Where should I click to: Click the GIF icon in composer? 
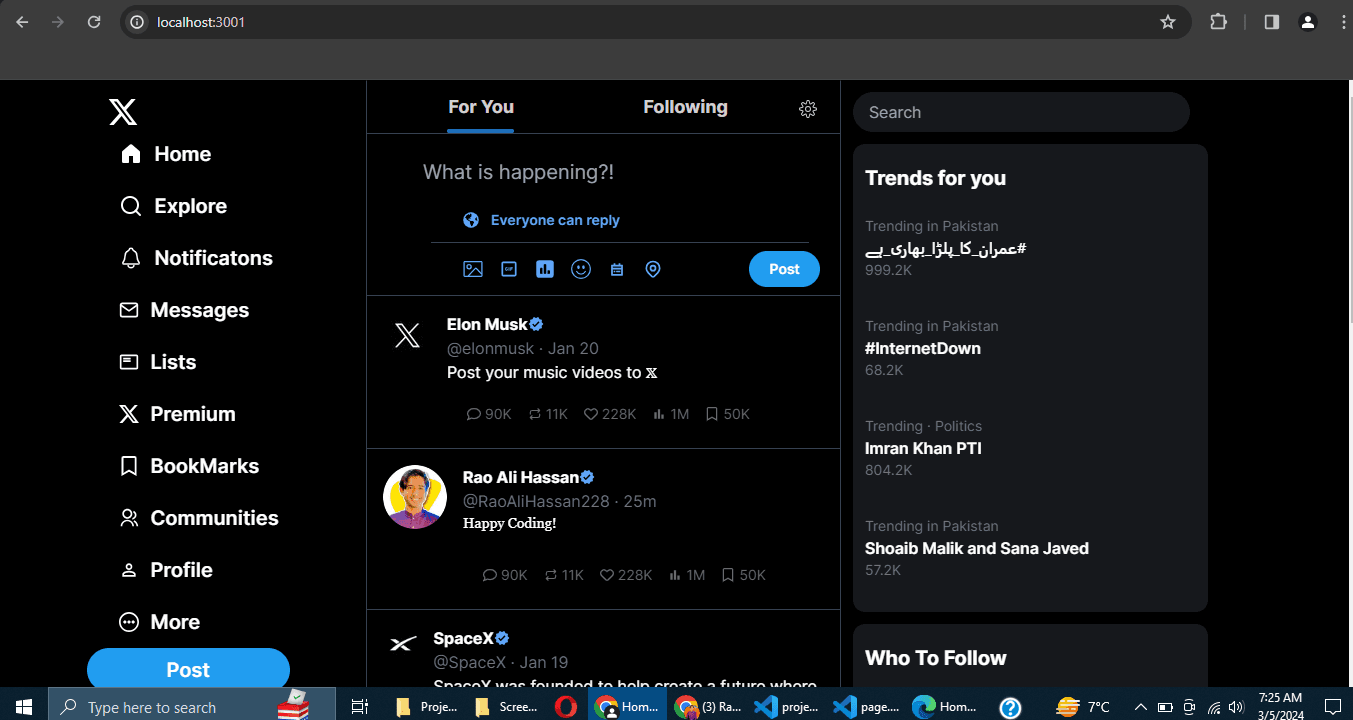(509, 269)
